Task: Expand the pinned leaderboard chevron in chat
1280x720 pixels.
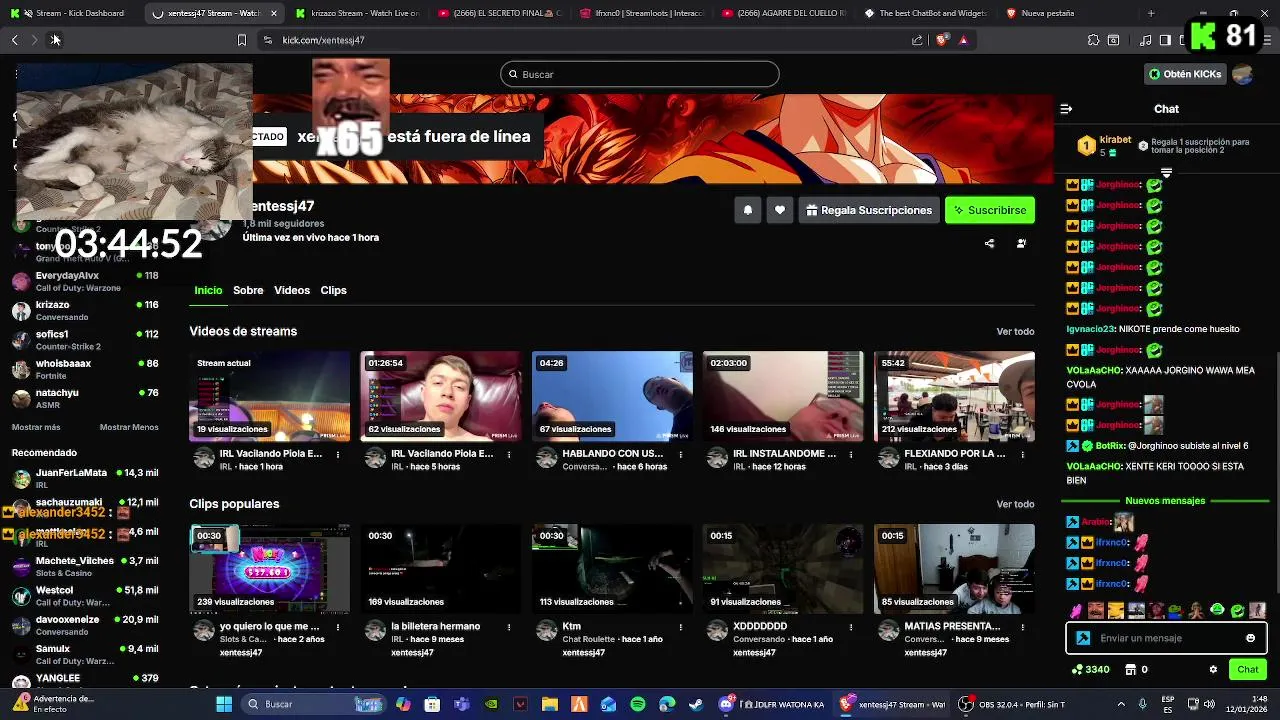Action: [x=1166, y=173]
